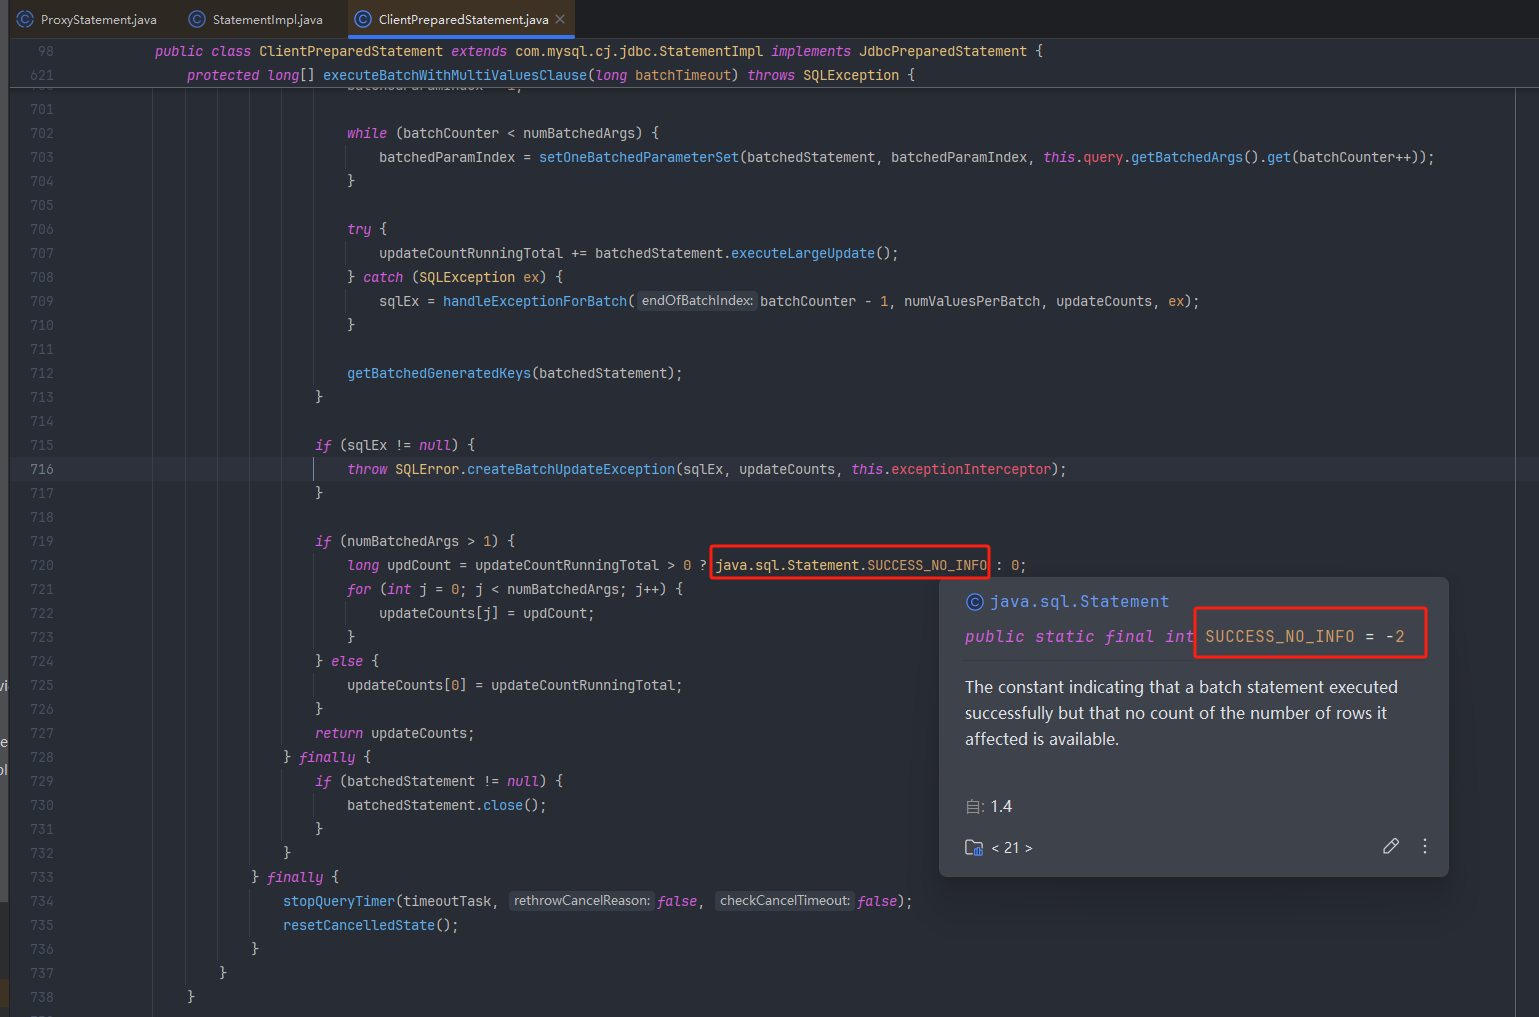Image resolution: width=1539 pixels, height=1017 pixels.
Task: Open the StatementImpl.java editor tab
Action: pos(267,20)
